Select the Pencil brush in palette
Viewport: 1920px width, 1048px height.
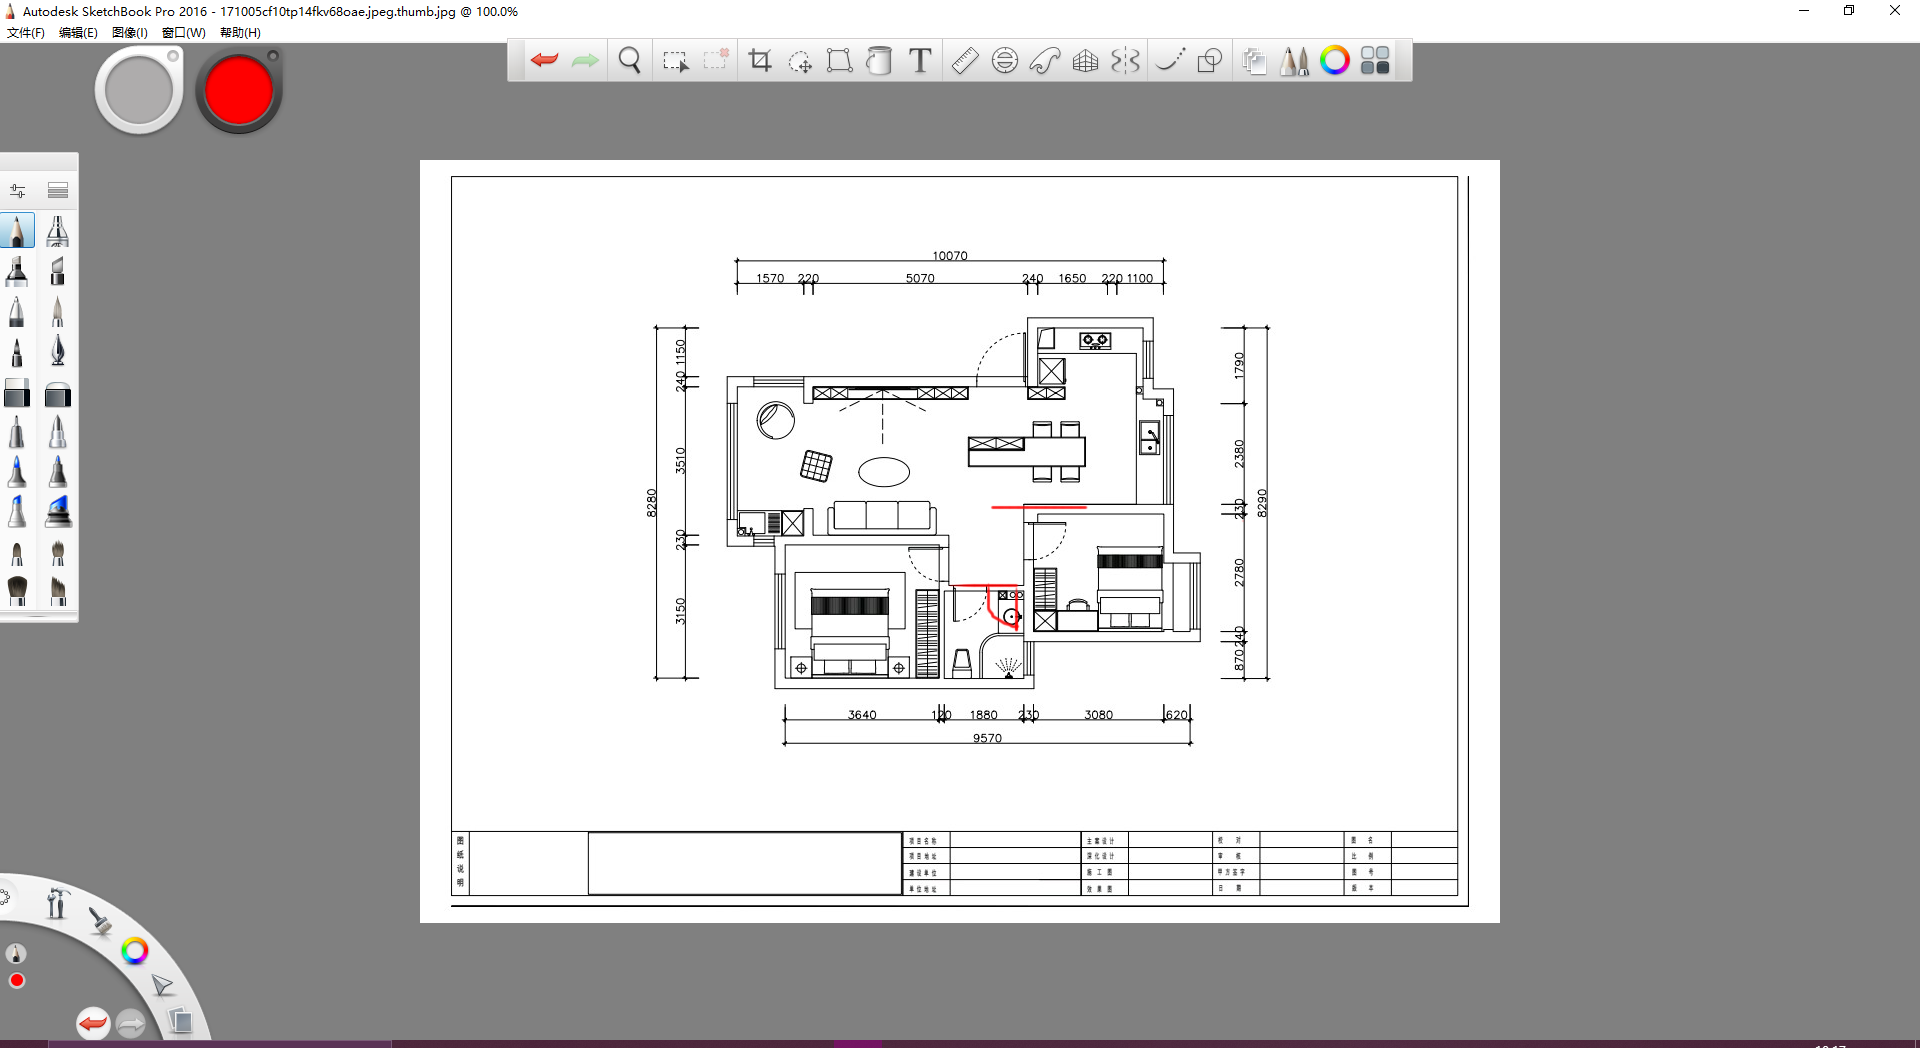(x=17, y=231)
